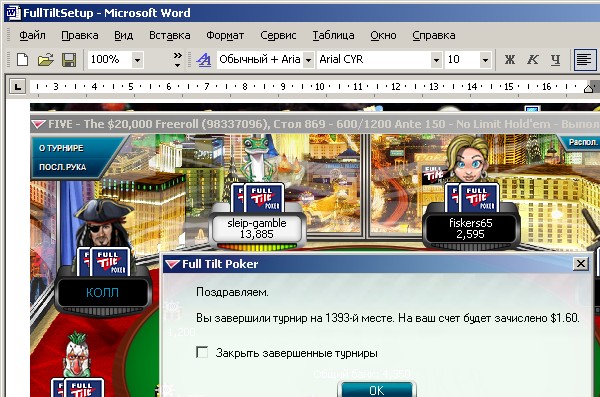
Task: Click the red triangle icon in dialog title
Action: pyautogui.click(x=172, y=264)
